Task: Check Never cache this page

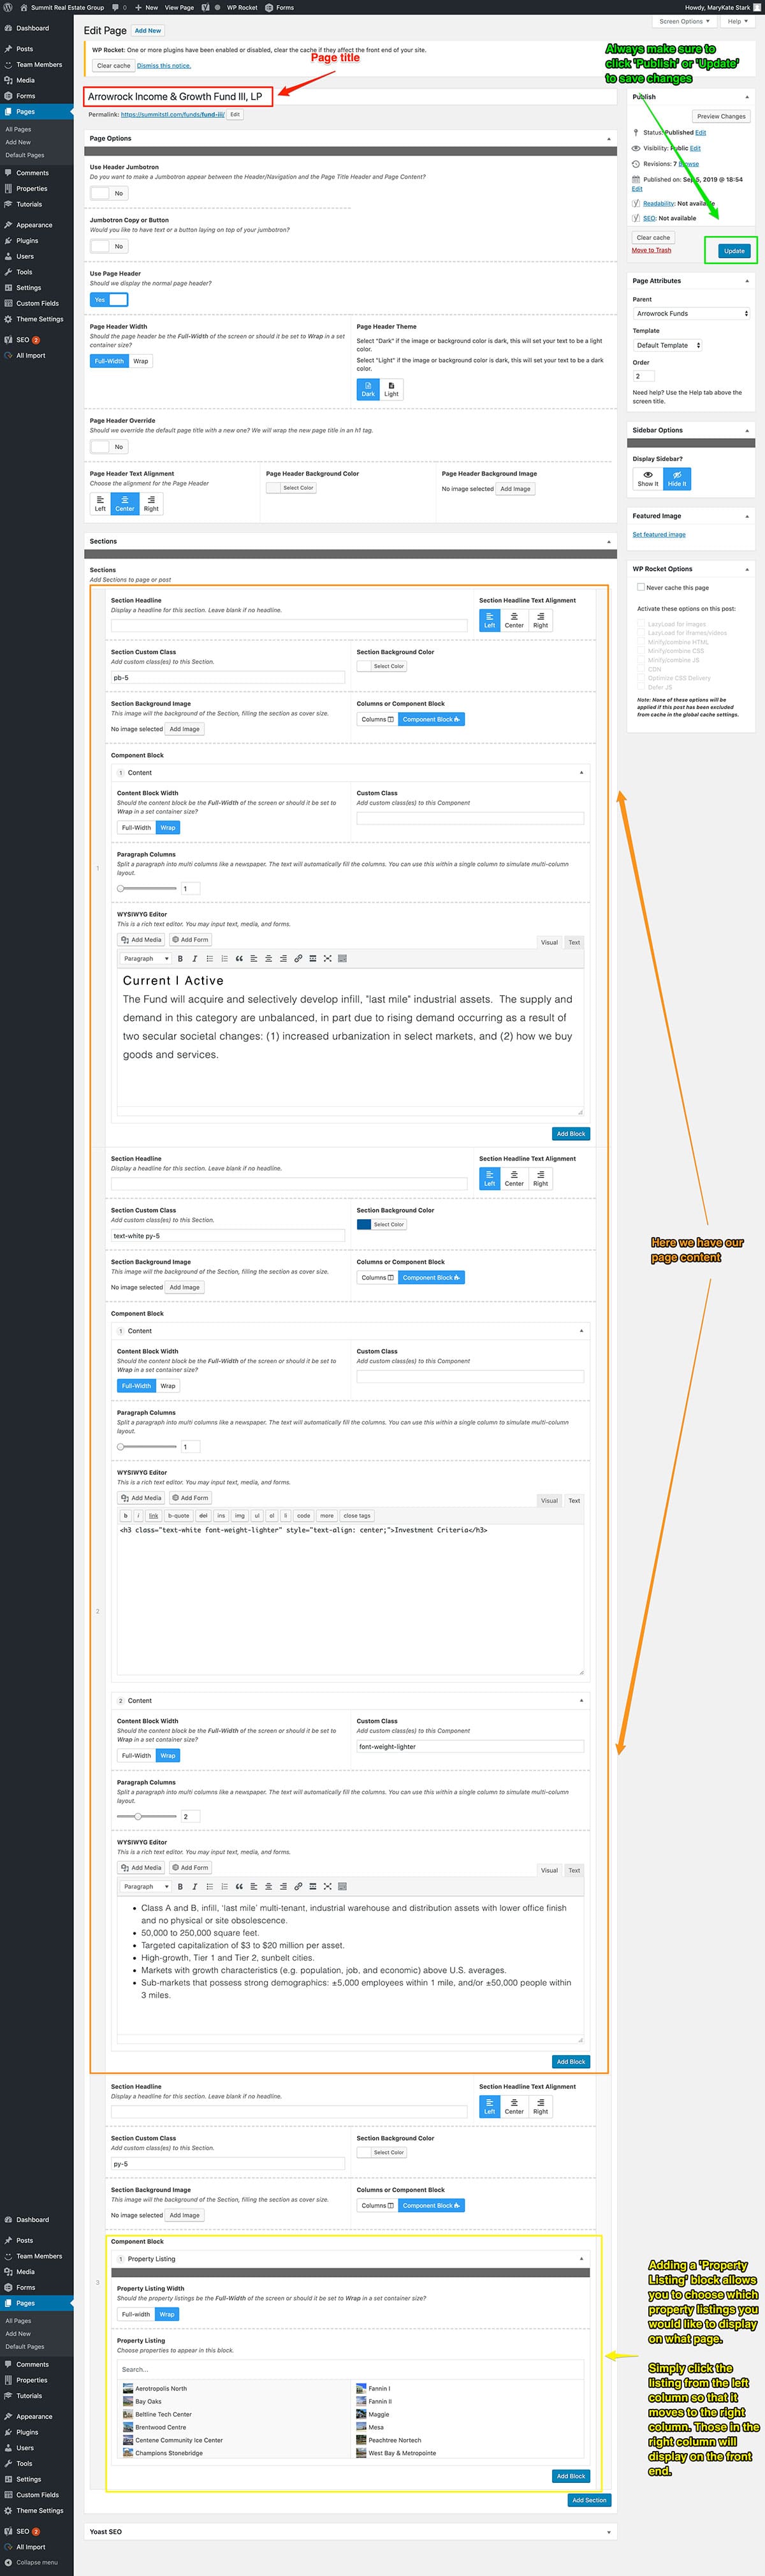Action: (641, 587)
